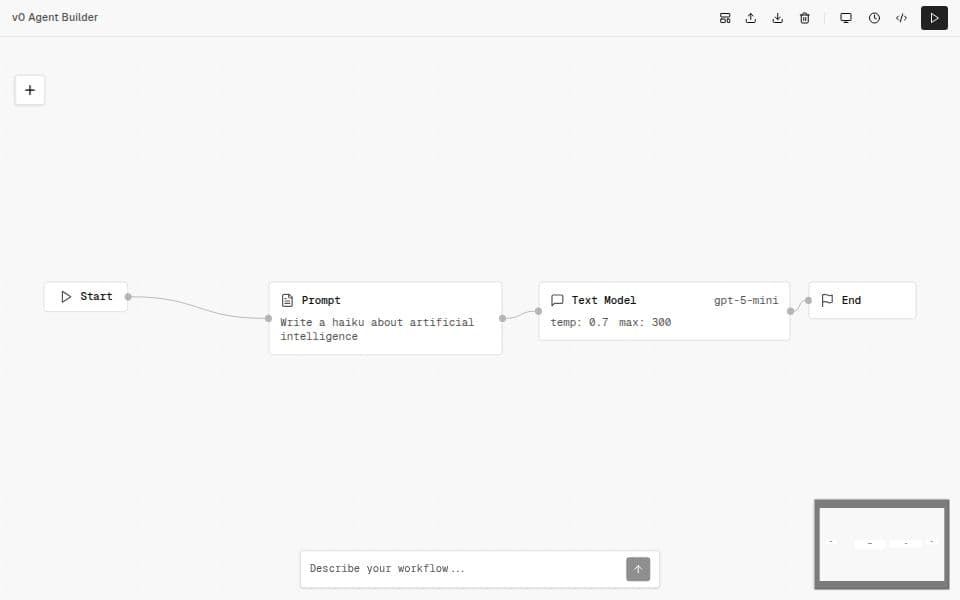960x600 pixels.
Task: Submit workflow description with the arrow button
Action: [x=638, y=568]
